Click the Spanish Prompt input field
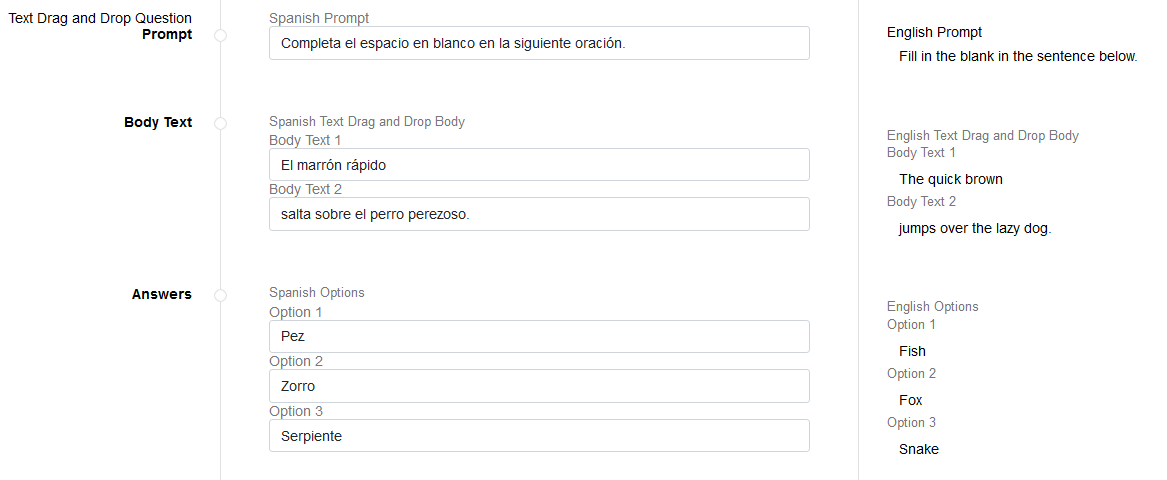 coord(539,43)
